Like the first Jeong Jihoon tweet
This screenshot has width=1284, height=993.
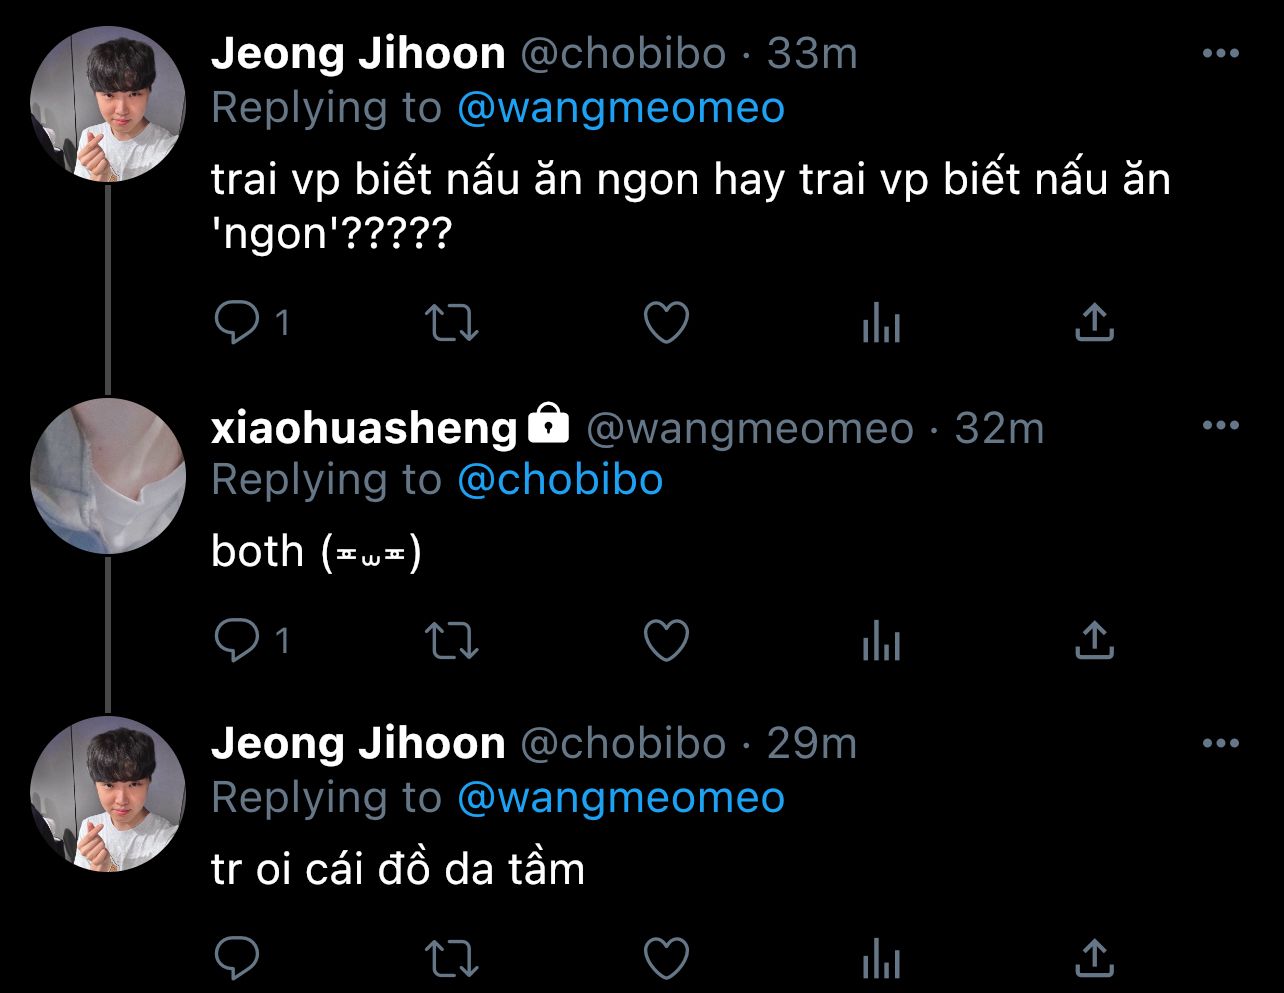[x=666, y=323]
